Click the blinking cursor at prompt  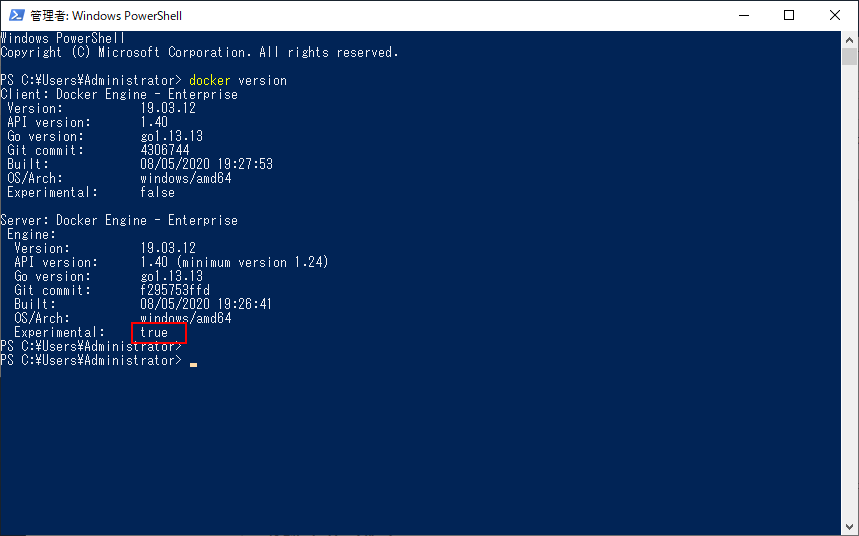[x=193, y=364]
